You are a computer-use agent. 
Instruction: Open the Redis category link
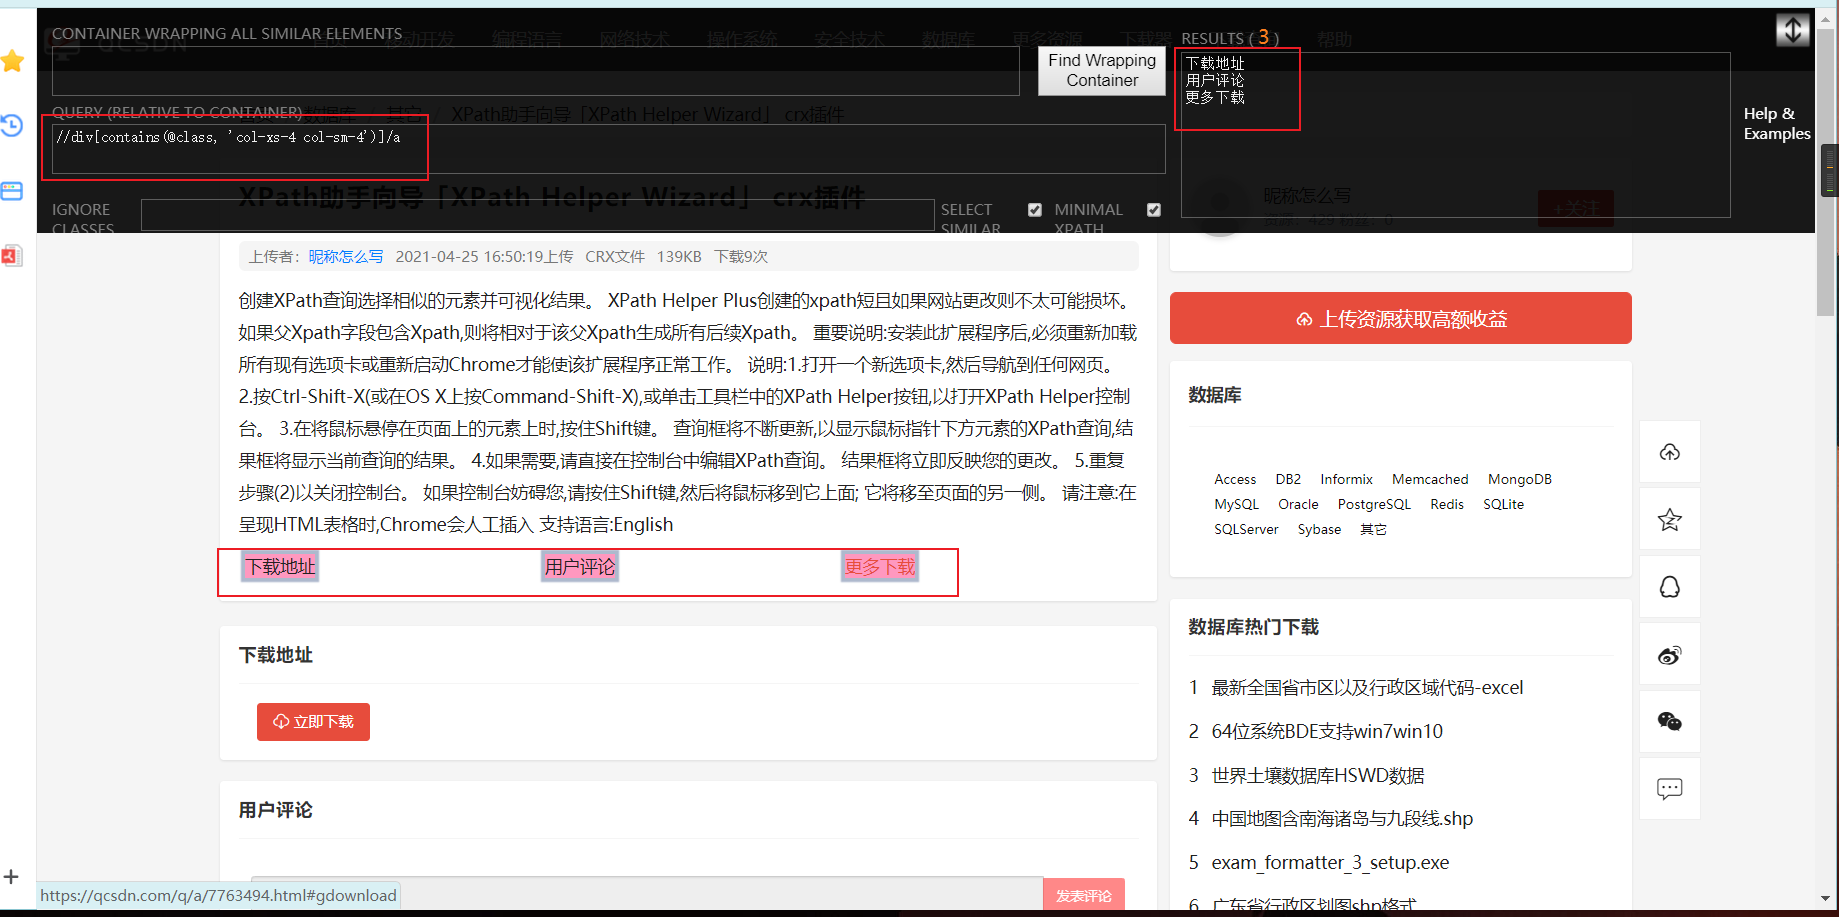click(1447, 505)
